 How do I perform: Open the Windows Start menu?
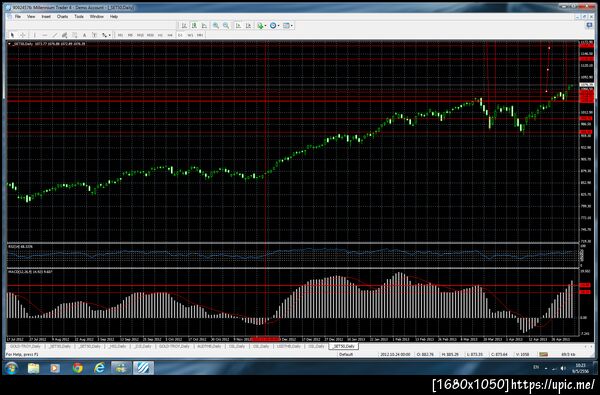tap(11, 368)
